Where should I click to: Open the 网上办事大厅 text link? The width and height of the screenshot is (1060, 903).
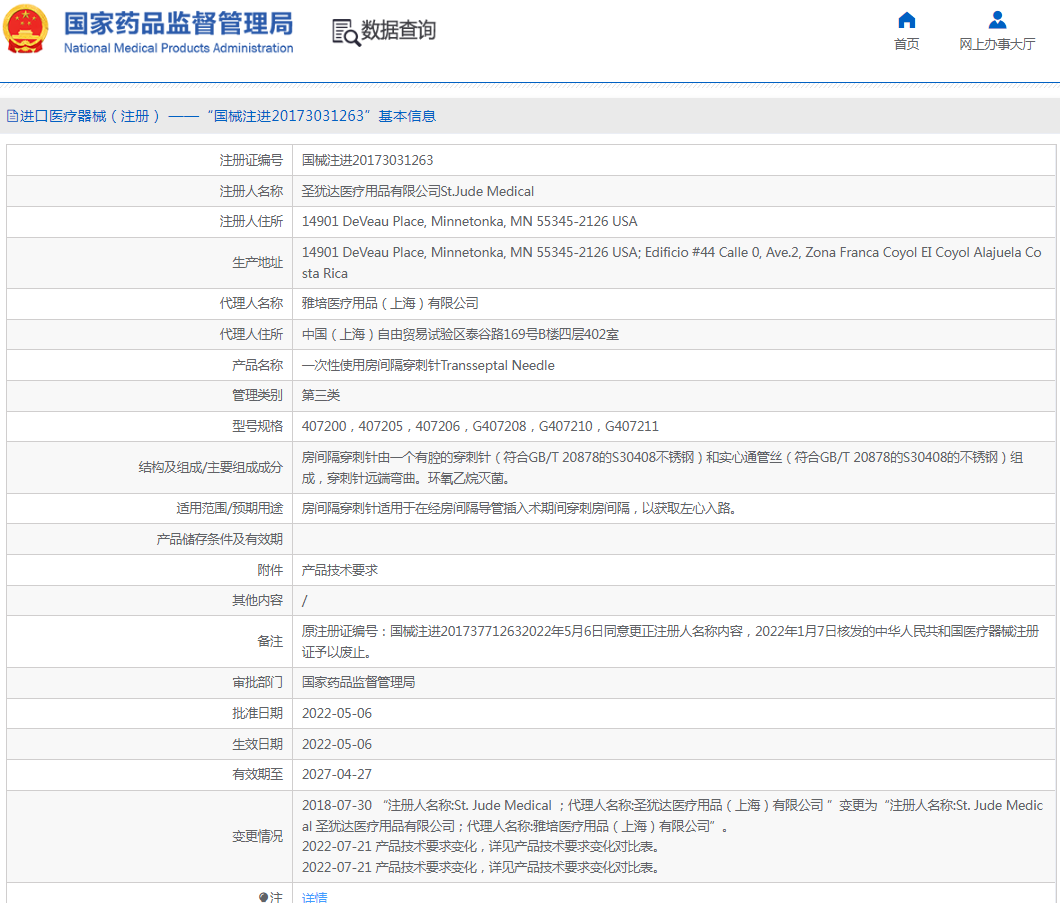click(997, 44)
